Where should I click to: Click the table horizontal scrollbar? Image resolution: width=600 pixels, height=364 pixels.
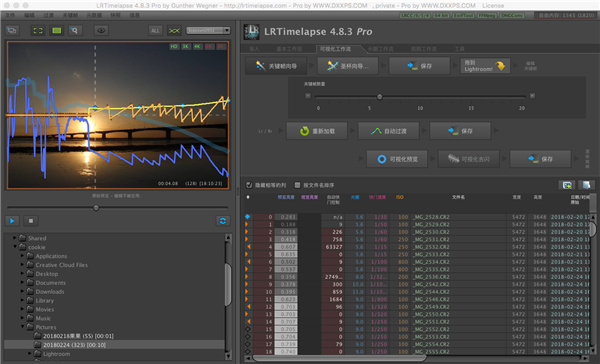click(339, 359)
